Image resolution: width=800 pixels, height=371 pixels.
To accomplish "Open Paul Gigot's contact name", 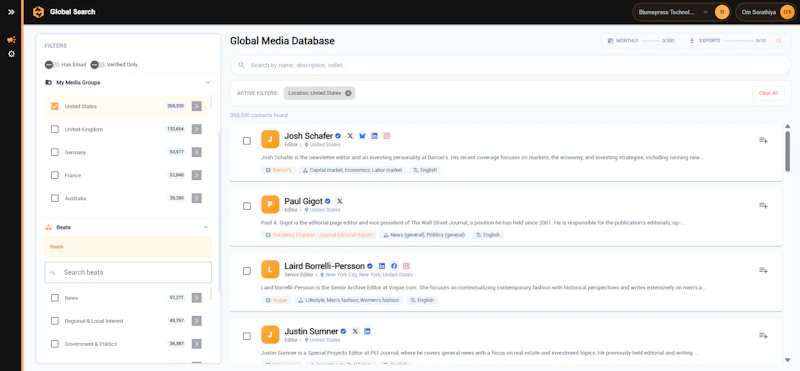I will point(304,201).
